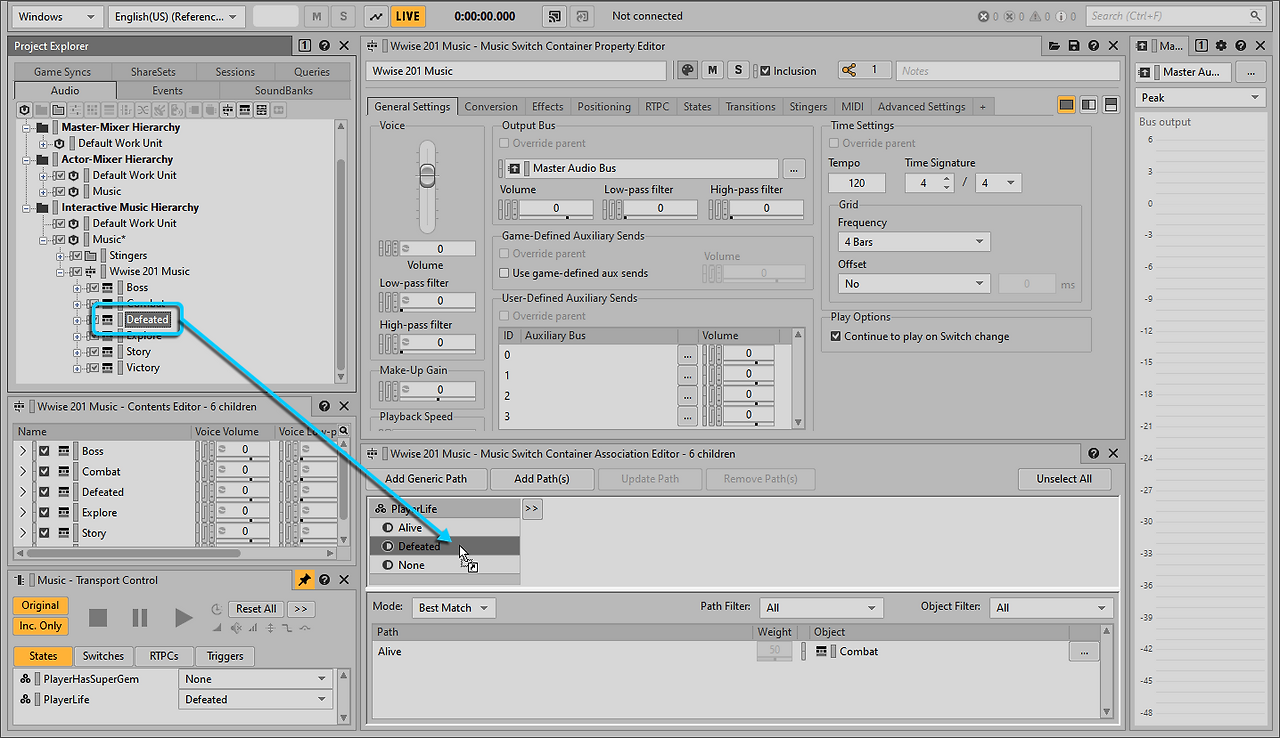Open the Best Match mode dropdown
The height and width of the screenshot is (738, 1280).
pos(454,608)
